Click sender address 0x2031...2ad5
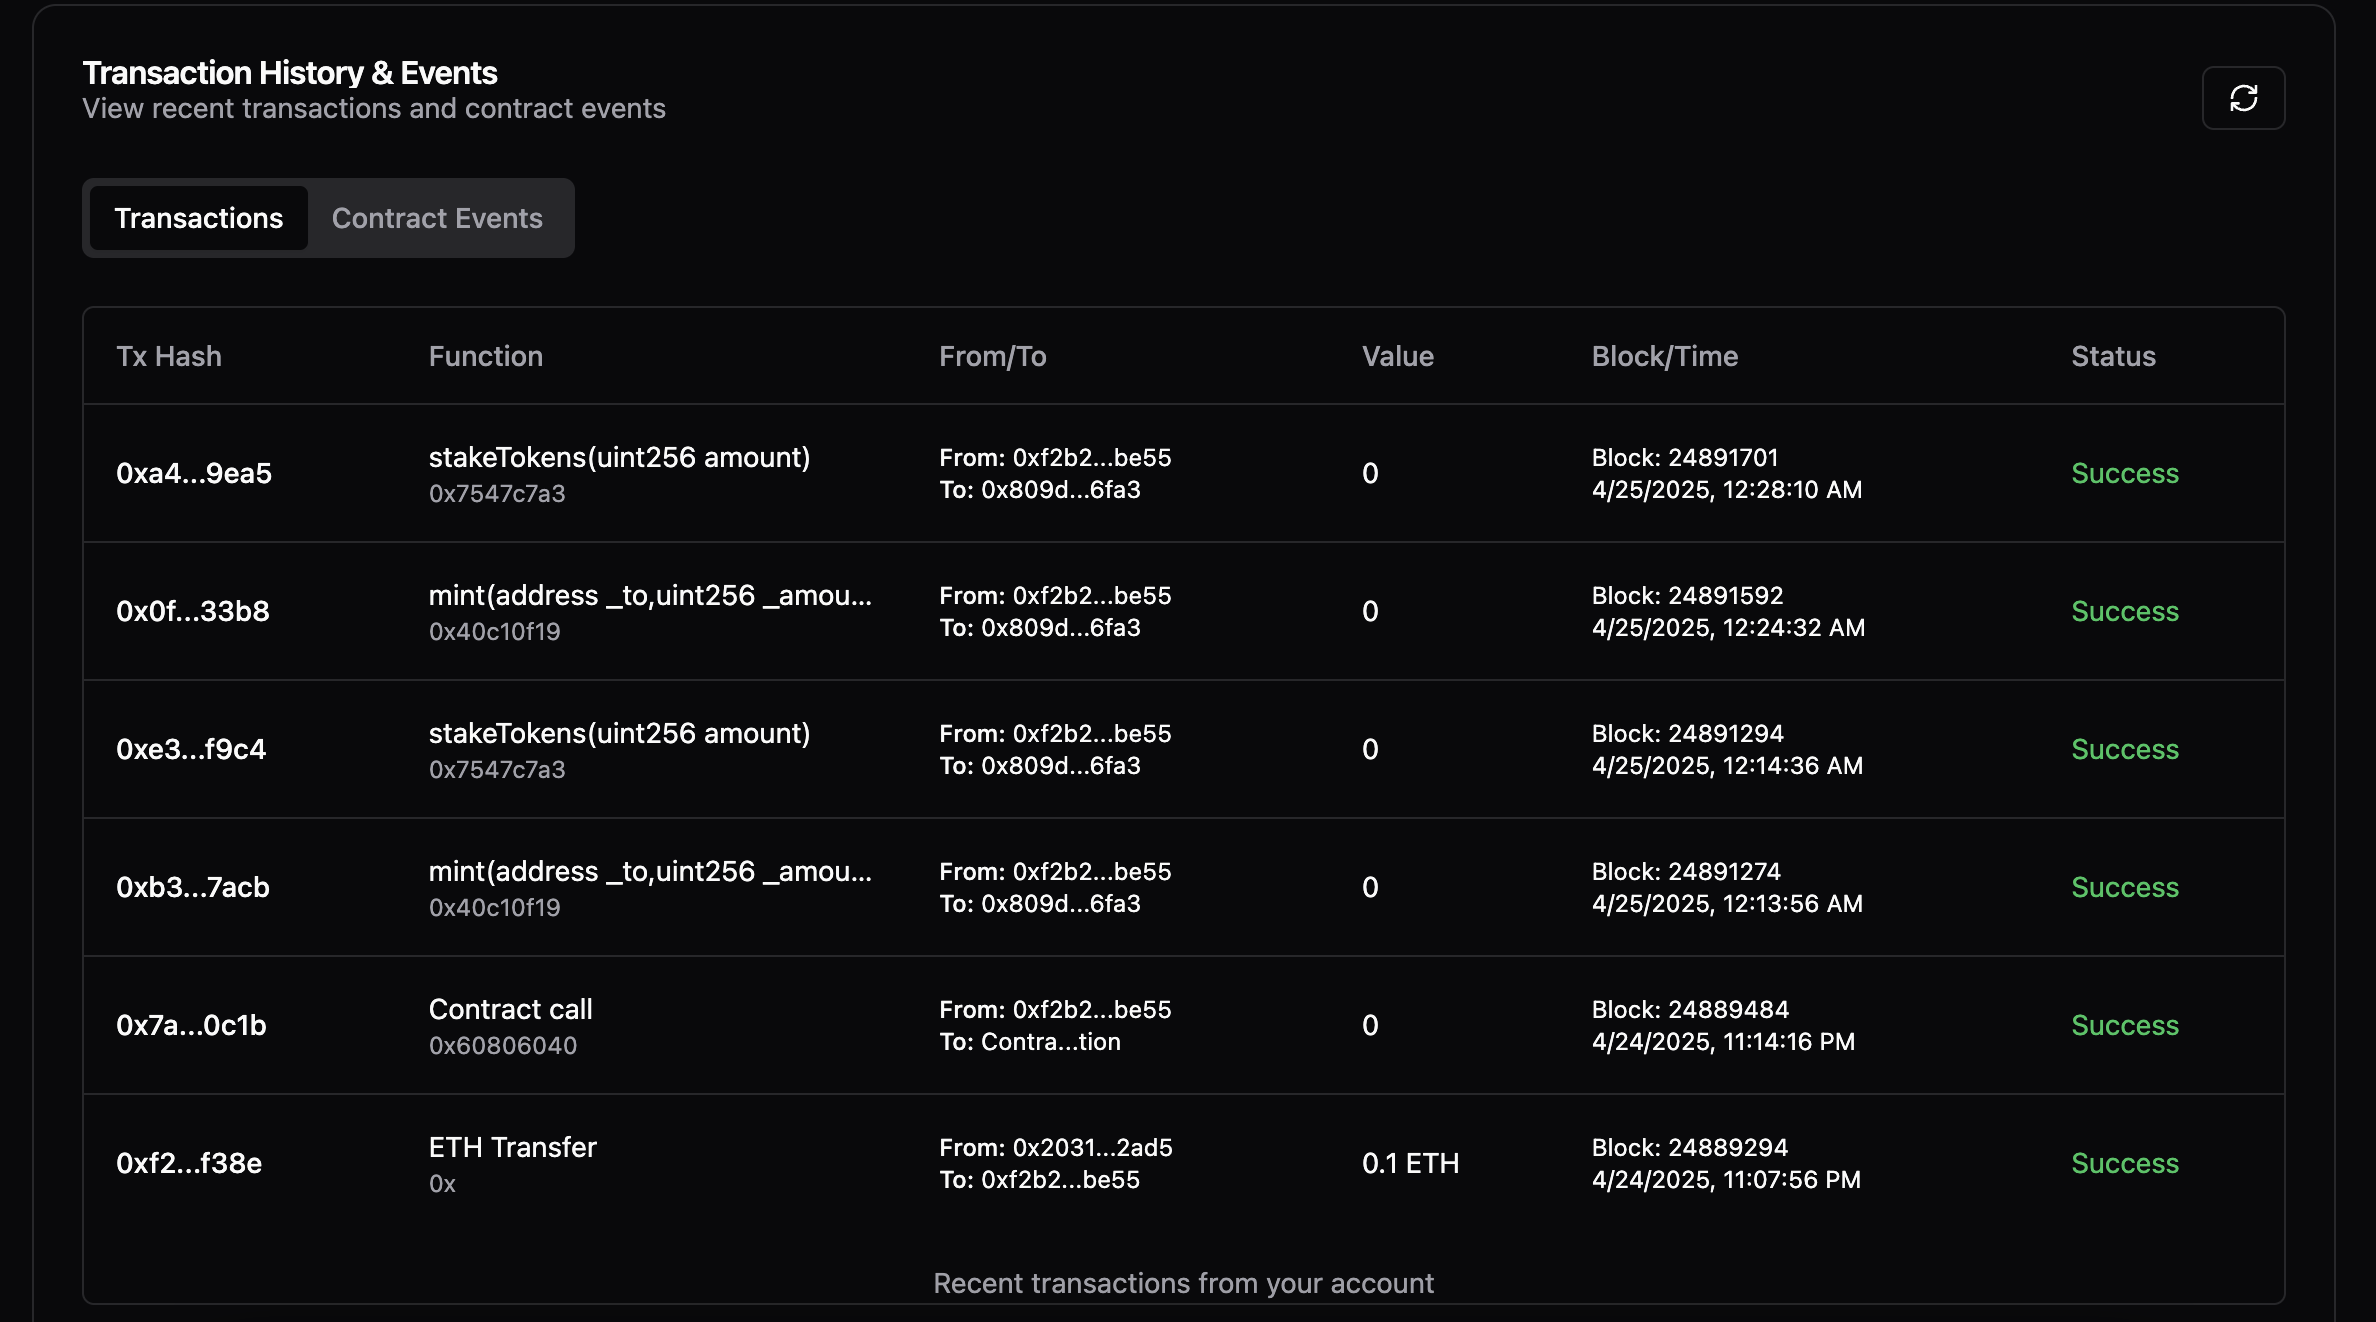The height and width of the screenshot is (1322, 2376). 1092,1147
